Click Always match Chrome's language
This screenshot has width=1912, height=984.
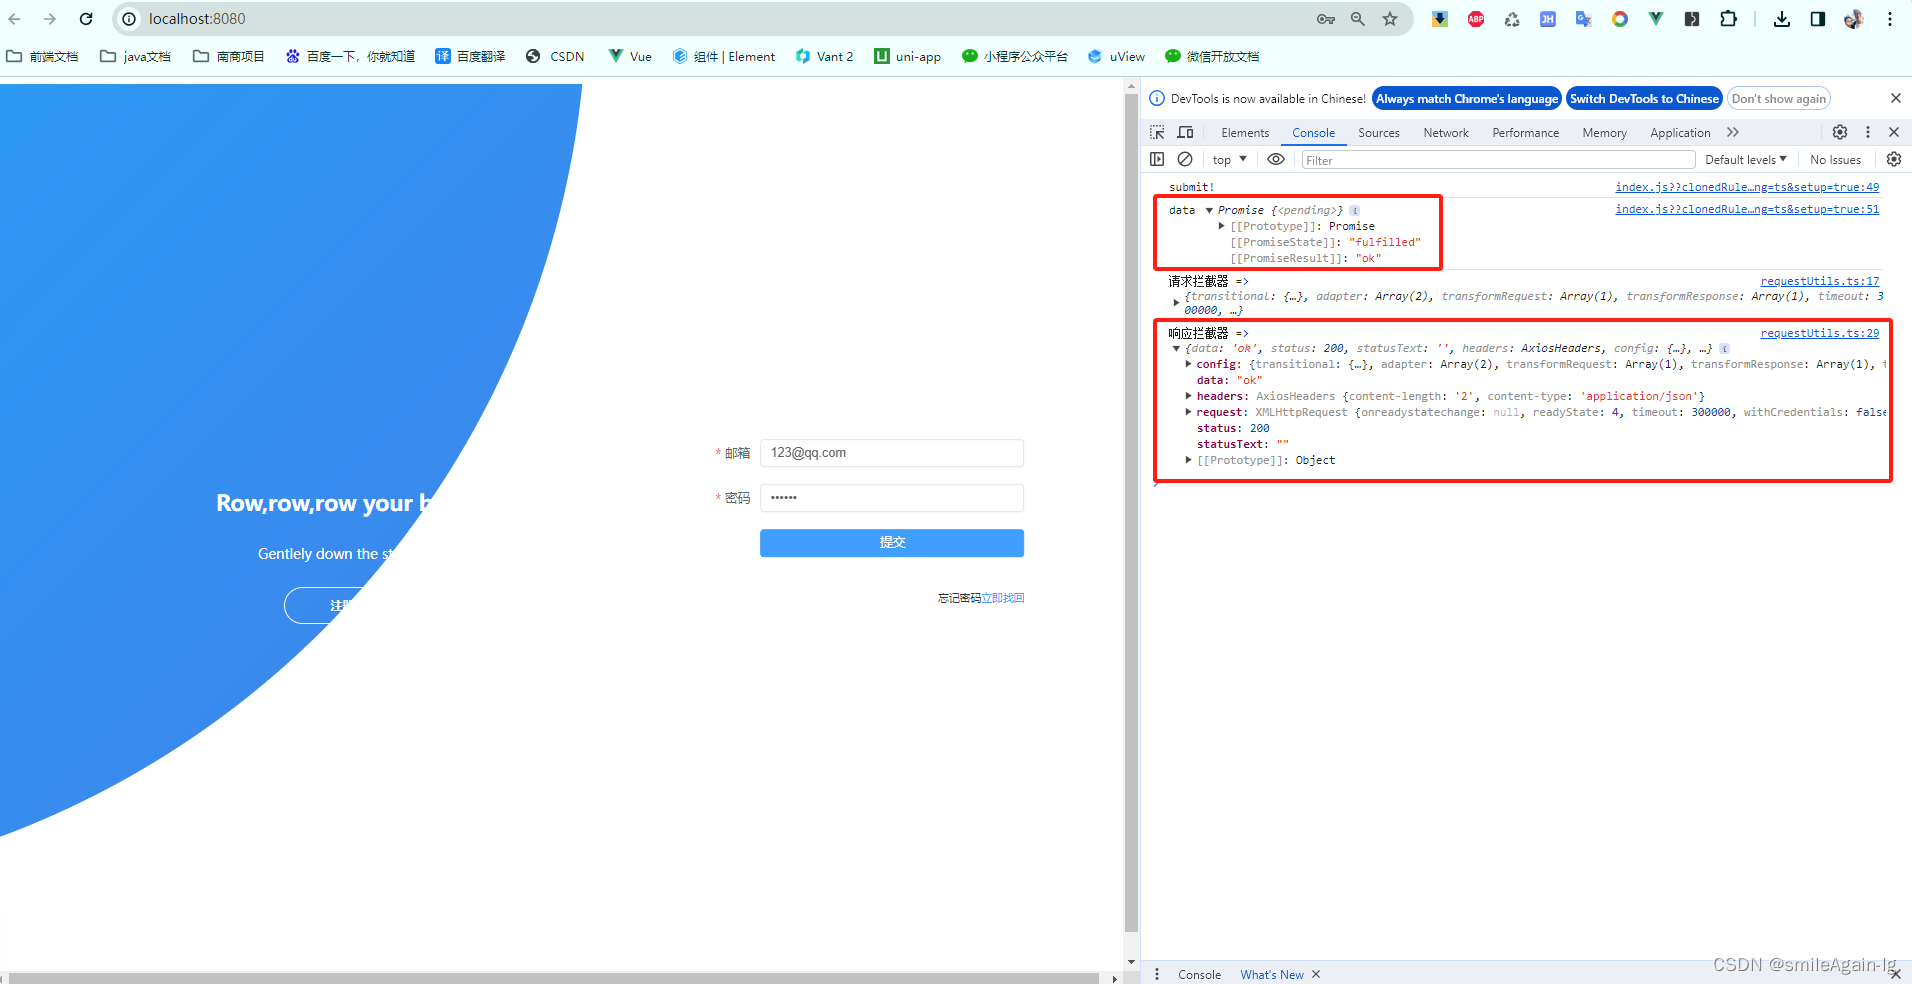tap(1467, 98)
